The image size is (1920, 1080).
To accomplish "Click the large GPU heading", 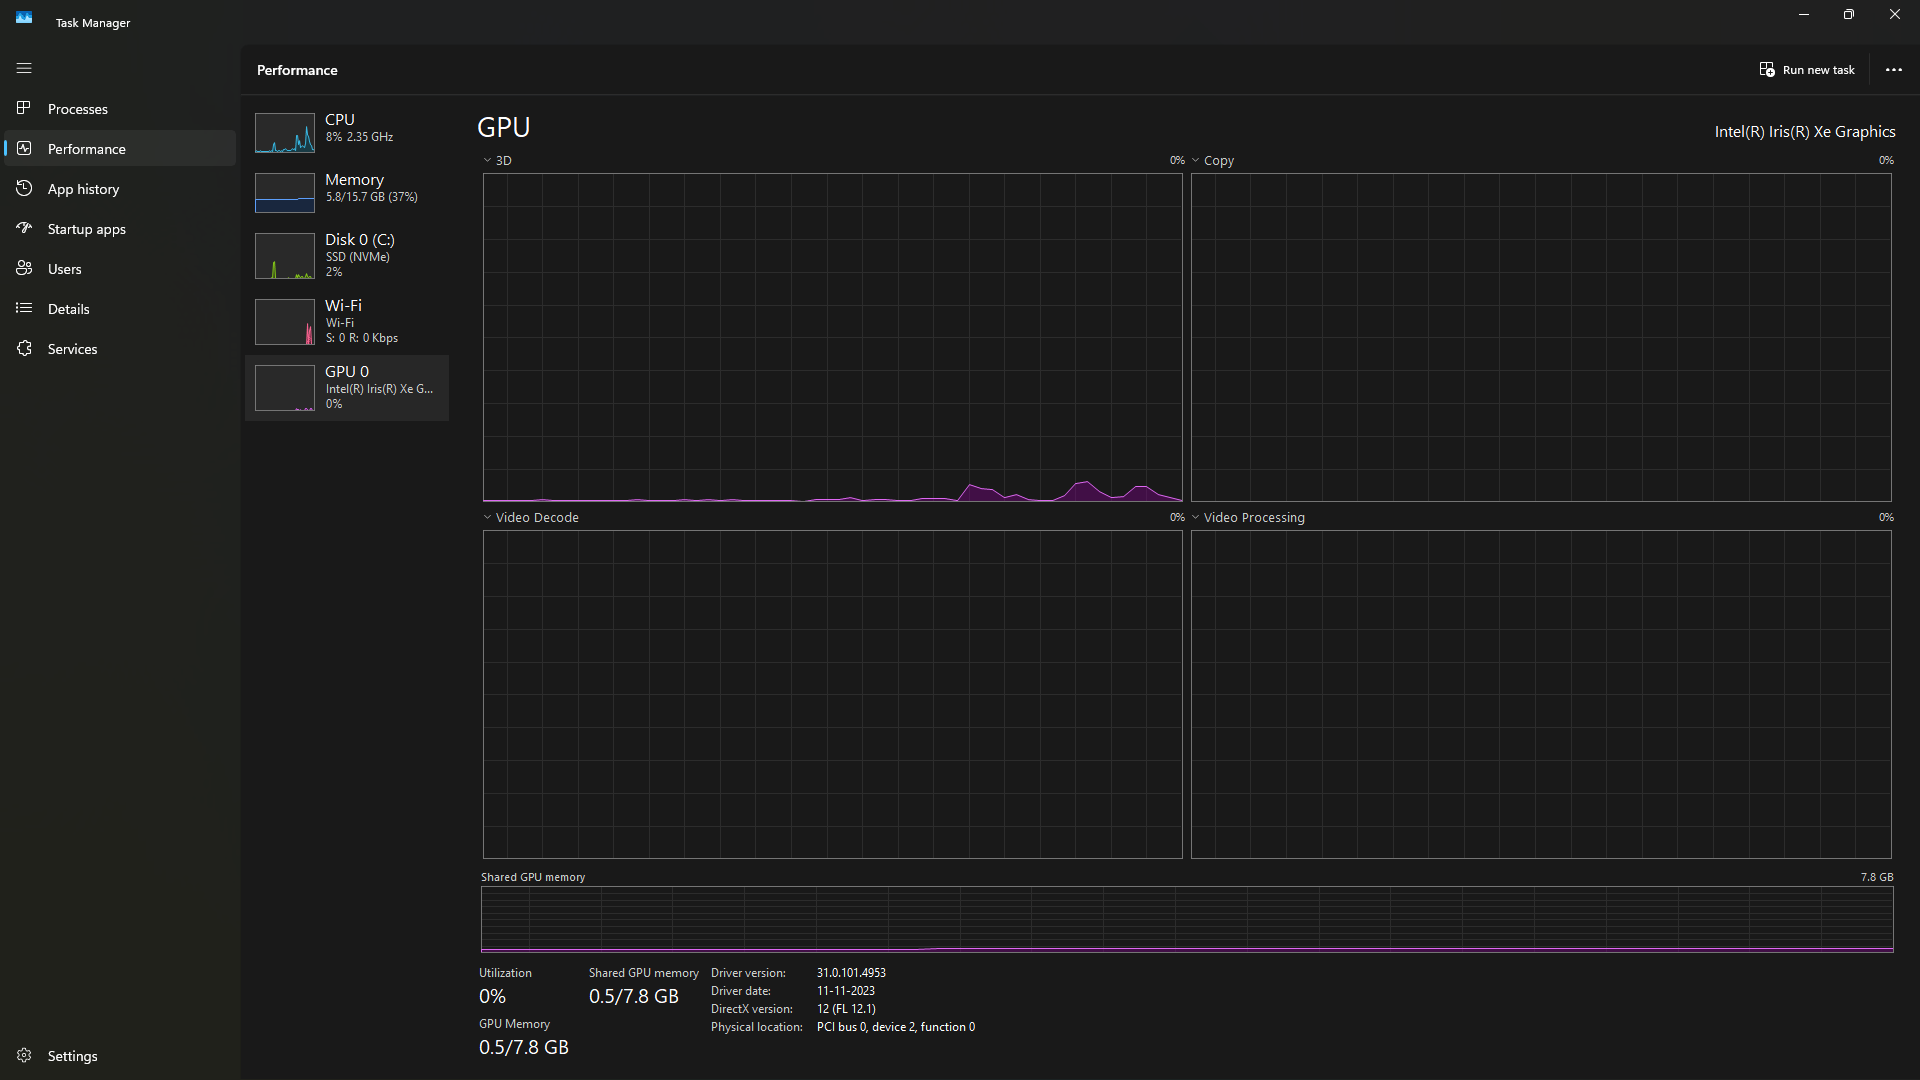I will pos(504,127).
